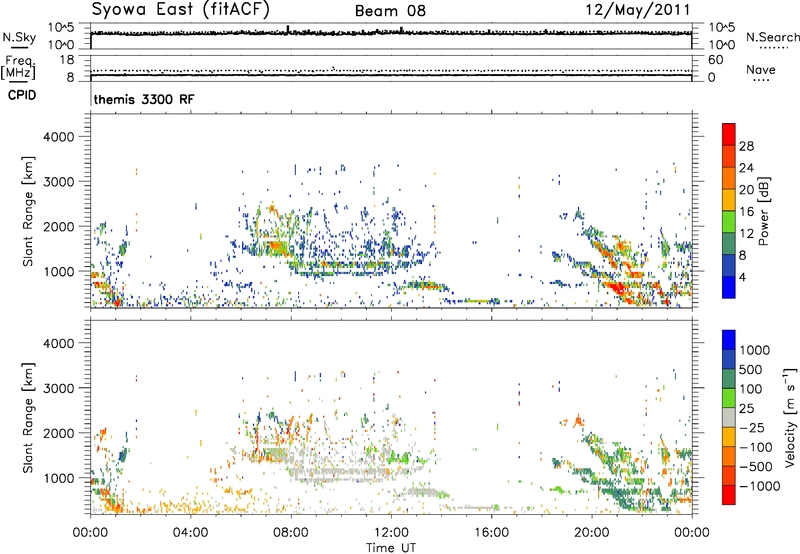The height and width of the screenshot is (554, 800).
Task: Click the strong echo cluster near 21:00 power panel
Action: [619, 289]
